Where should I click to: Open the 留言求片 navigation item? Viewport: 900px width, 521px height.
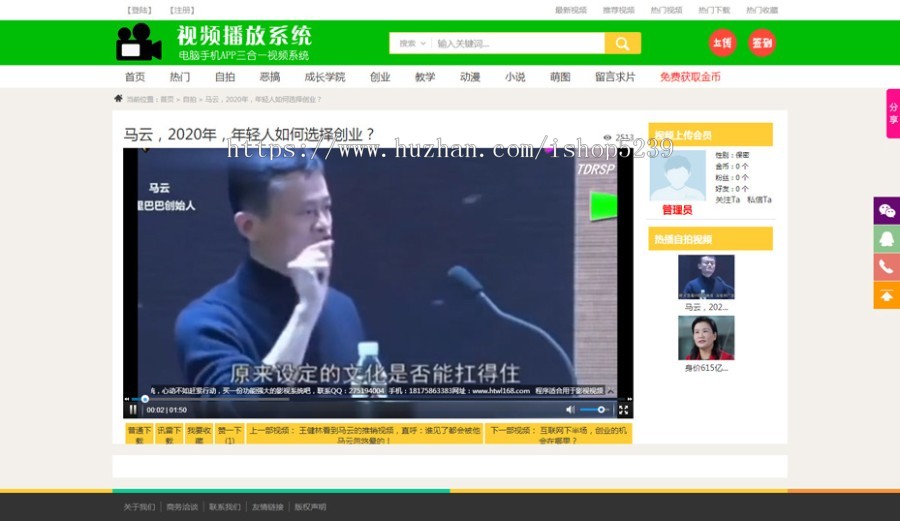point(615,77)
